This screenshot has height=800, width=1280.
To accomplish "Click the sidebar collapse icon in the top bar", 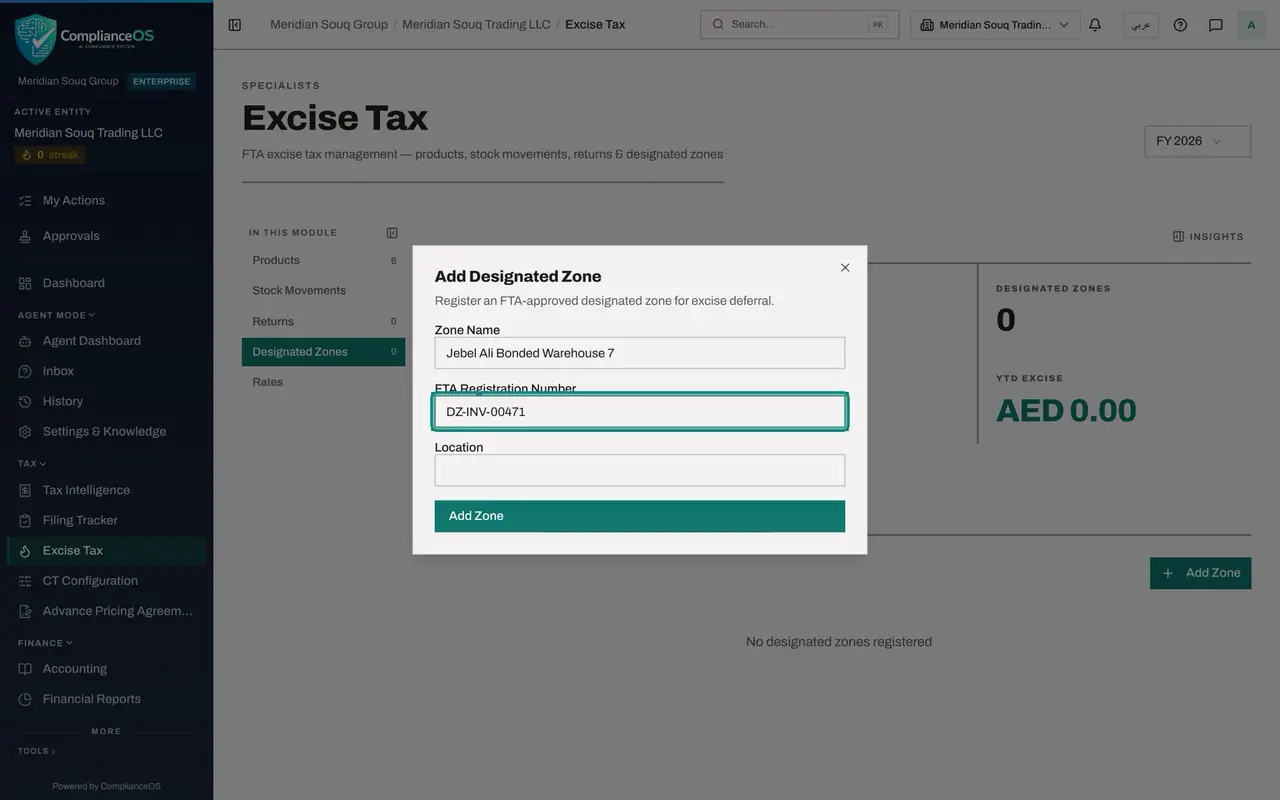I will coord(235,25).
